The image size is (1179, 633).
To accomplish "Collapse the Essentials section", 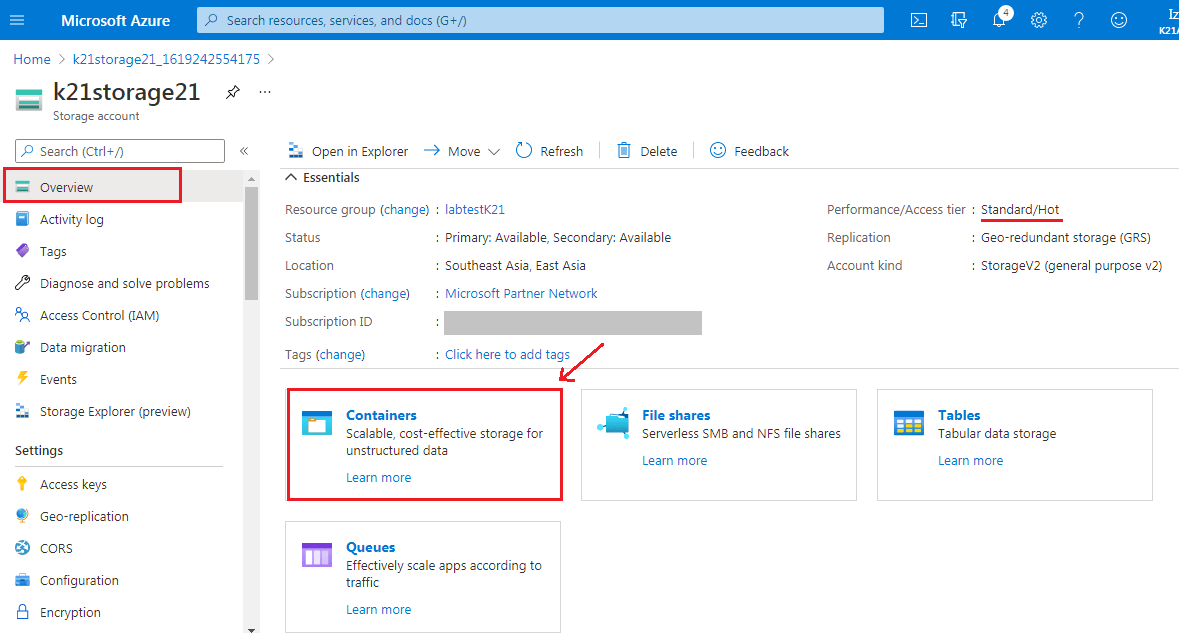I will pos(291,178).
